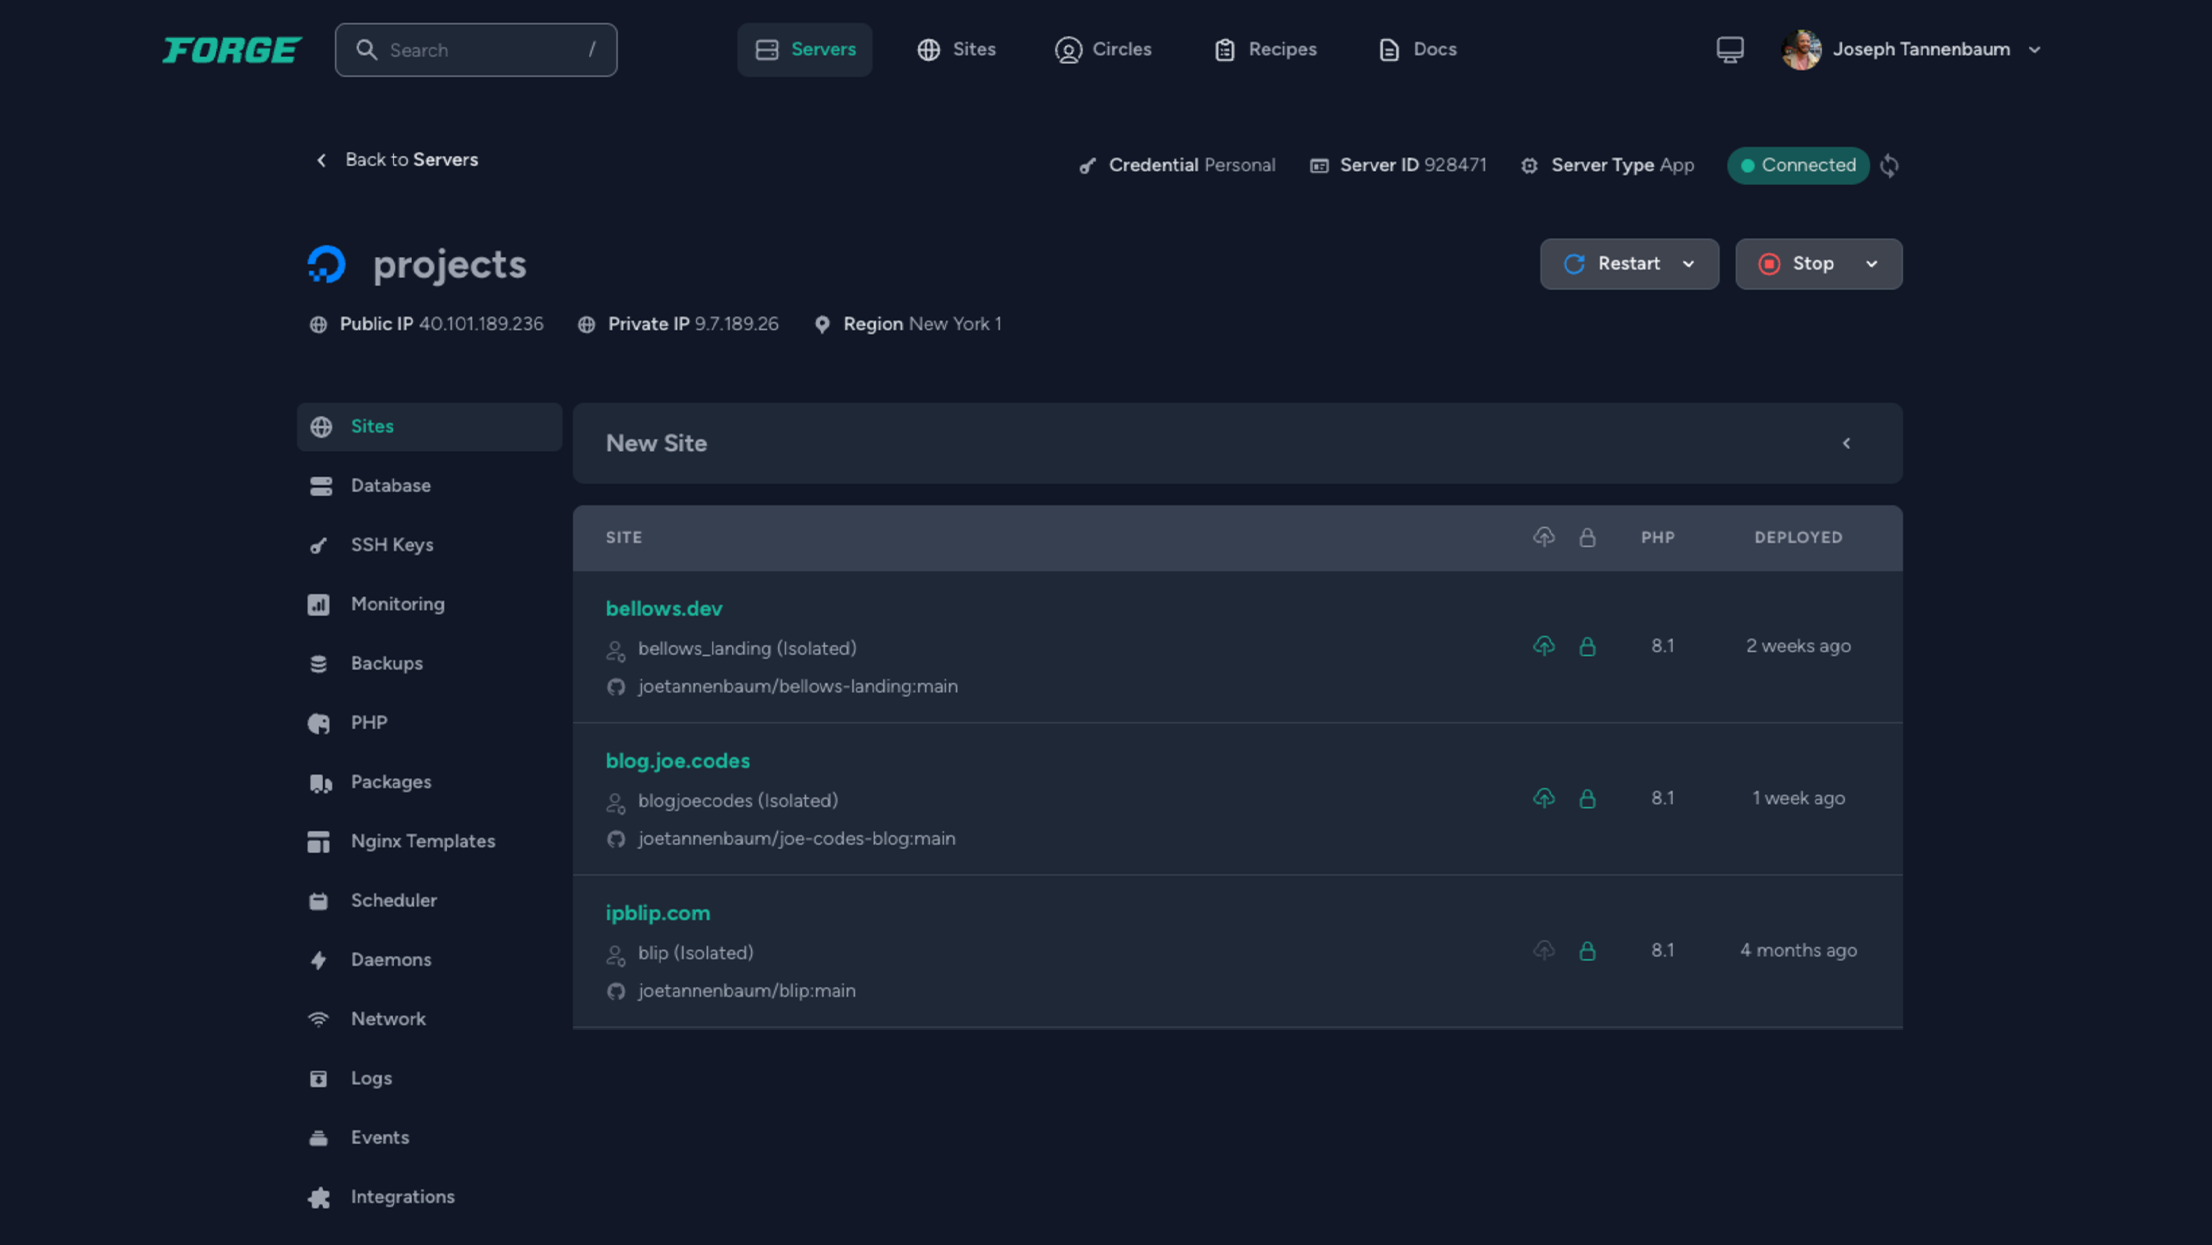Click the Network wifi icon

click(x=318, y=1019)
